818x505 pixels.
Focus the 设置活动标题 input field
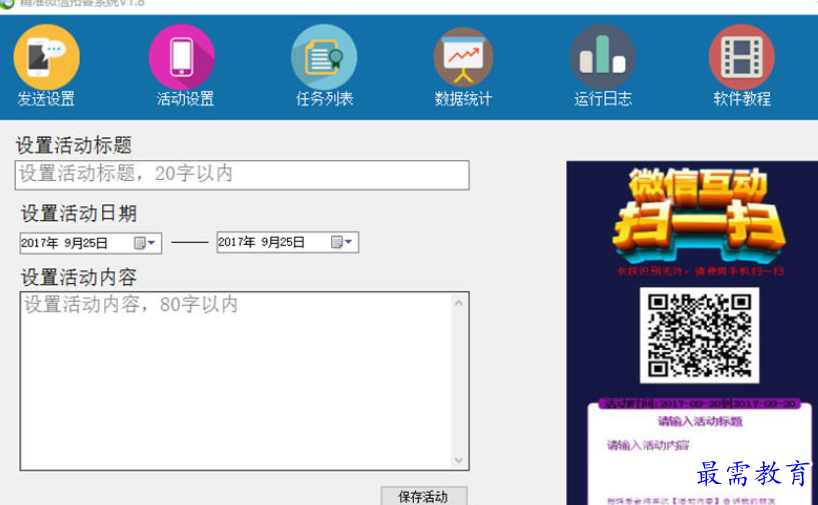pyautogui.click(x=242, y=175)
